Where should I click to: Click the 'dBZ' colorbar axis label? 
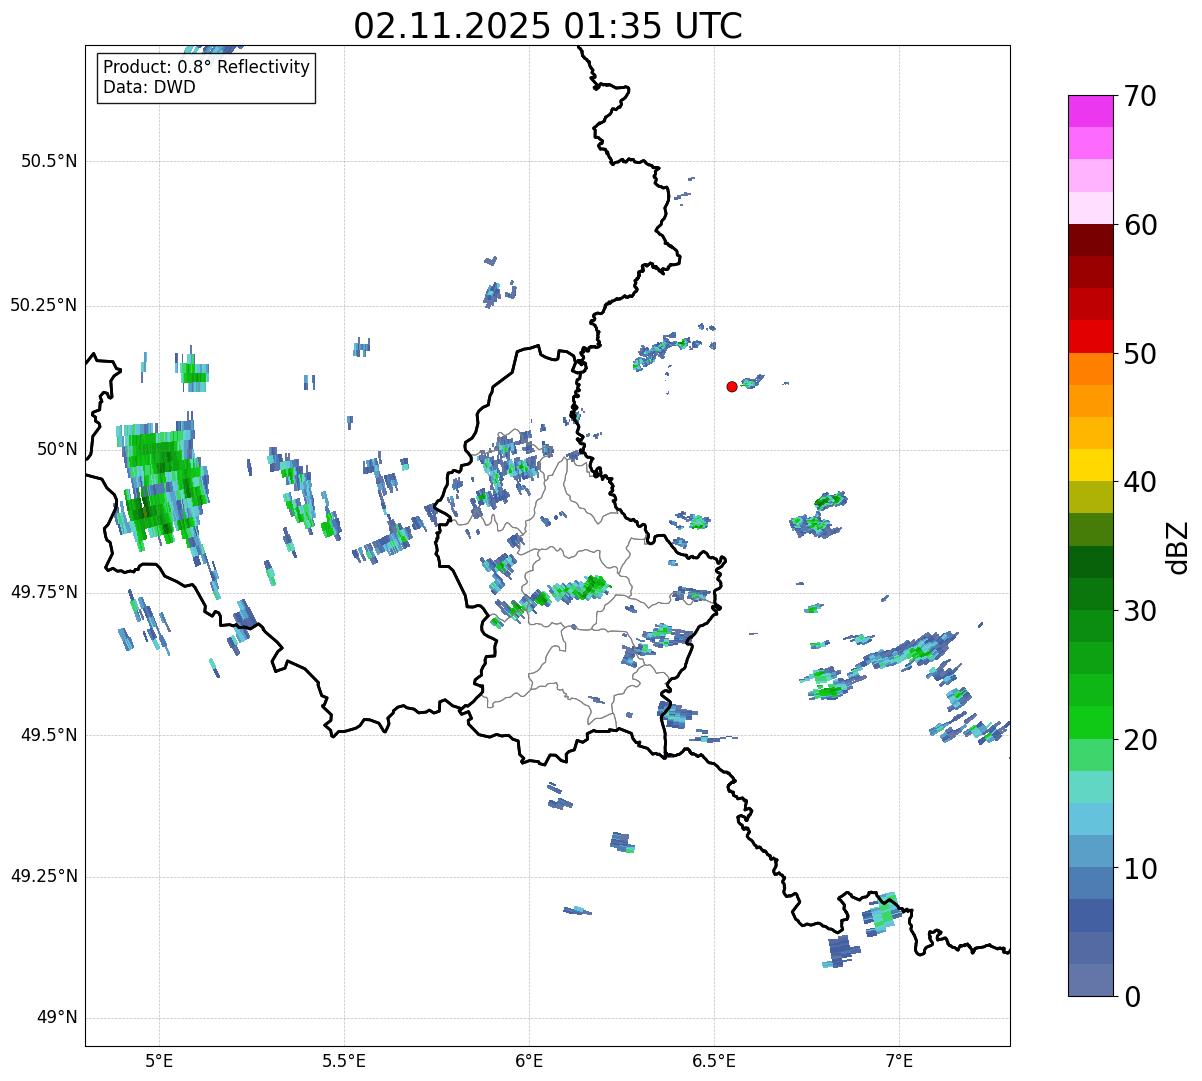pos(1178,547)
